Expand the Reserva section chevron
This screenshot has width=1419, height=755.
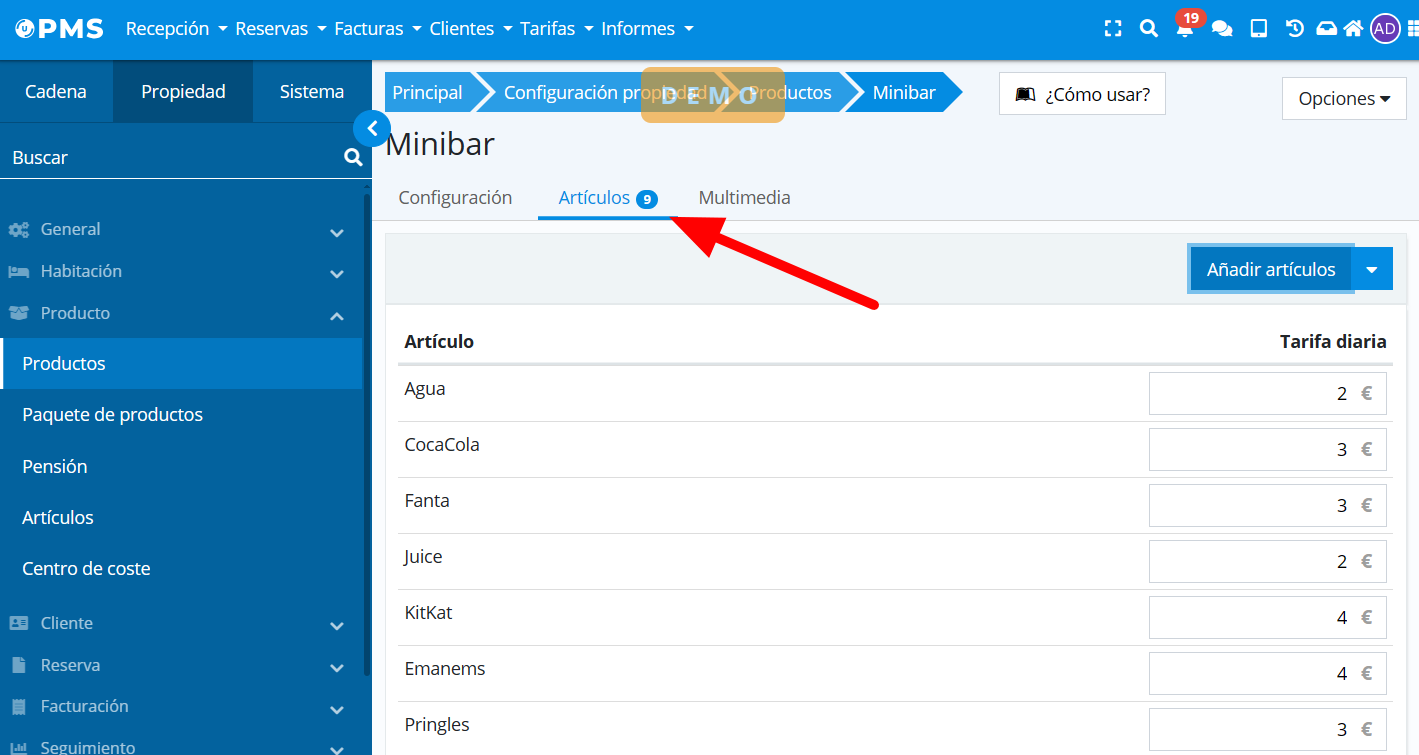coord(337,667)
